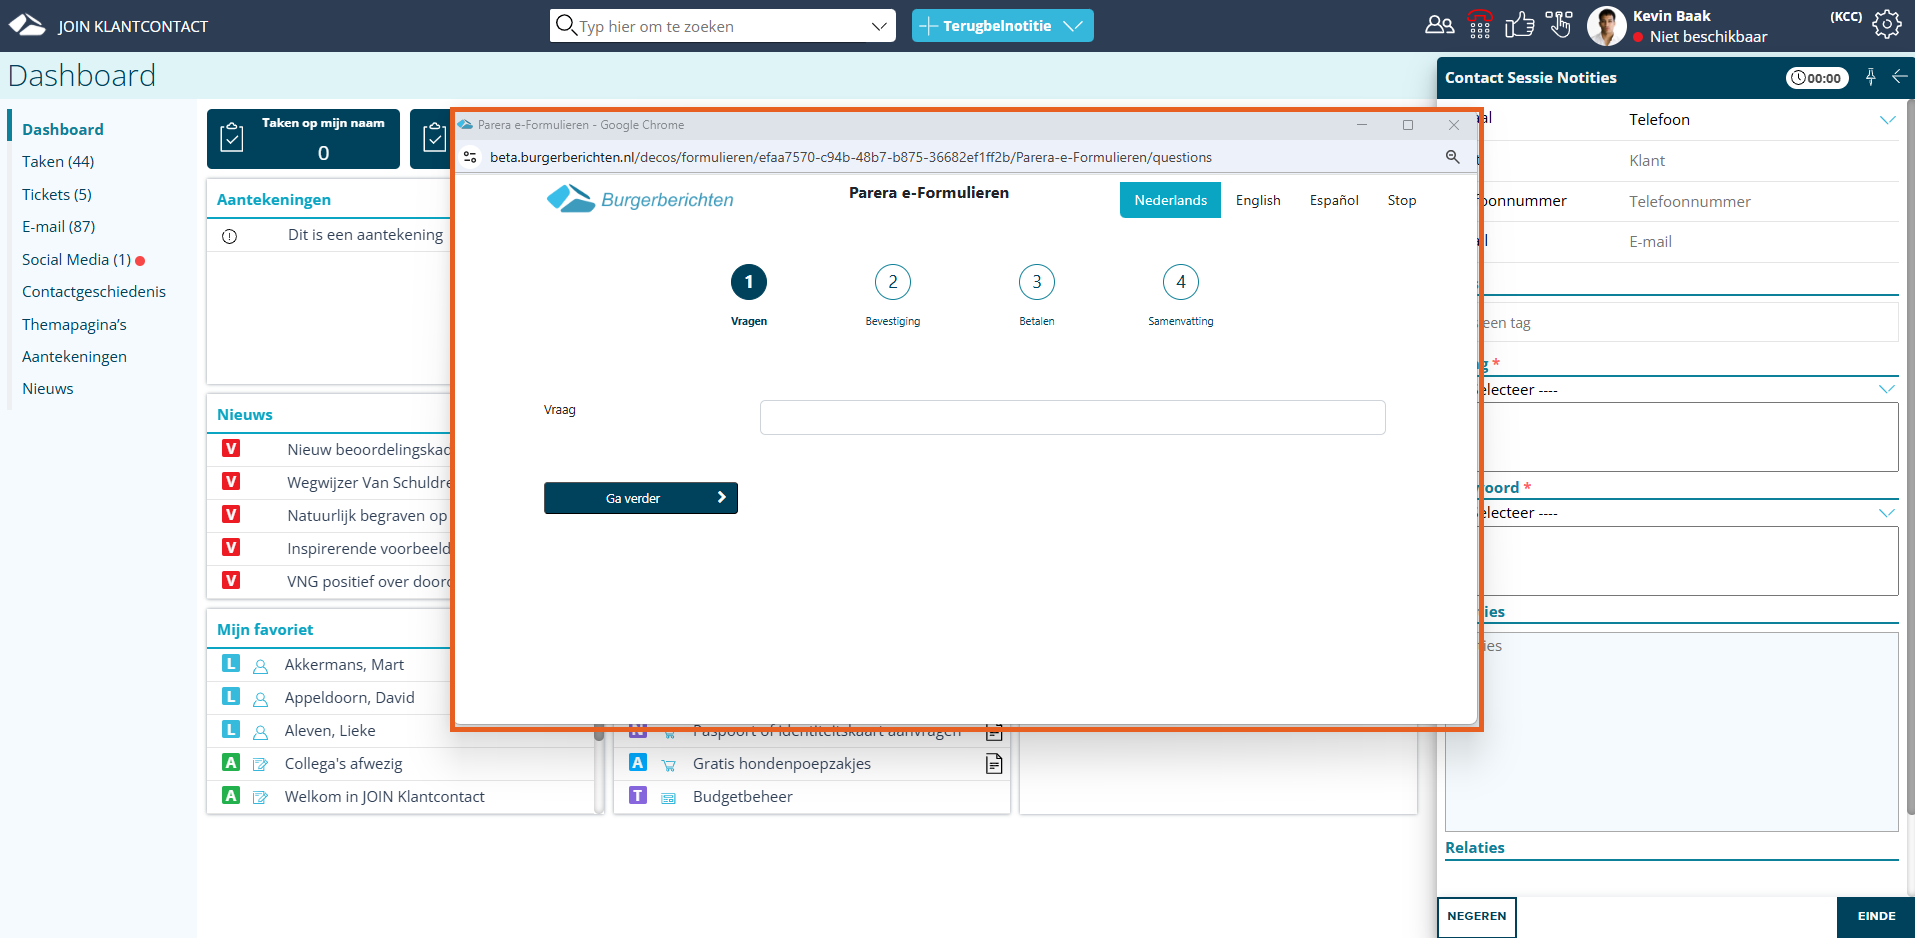Open Tickets (5) in sidebar
The image size is (1915, 938).
pyautogui.click(x=57, y=194)
